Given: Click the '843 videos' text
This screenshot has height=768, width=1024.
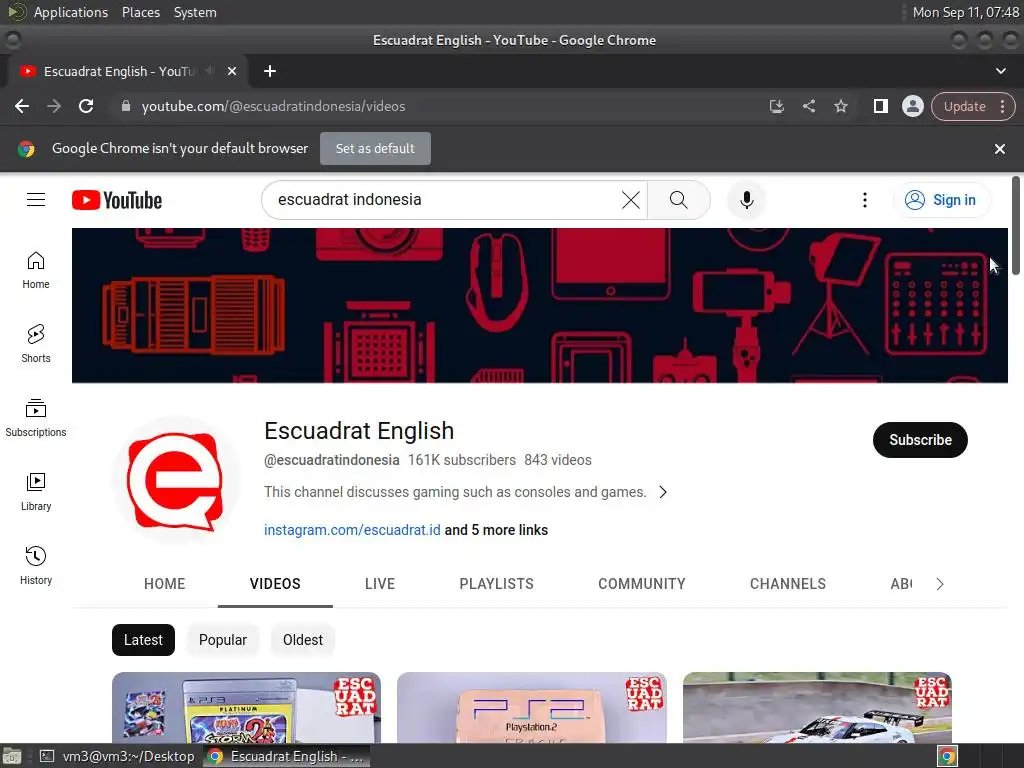Looking at the screenshot, I should pos(558,460).
